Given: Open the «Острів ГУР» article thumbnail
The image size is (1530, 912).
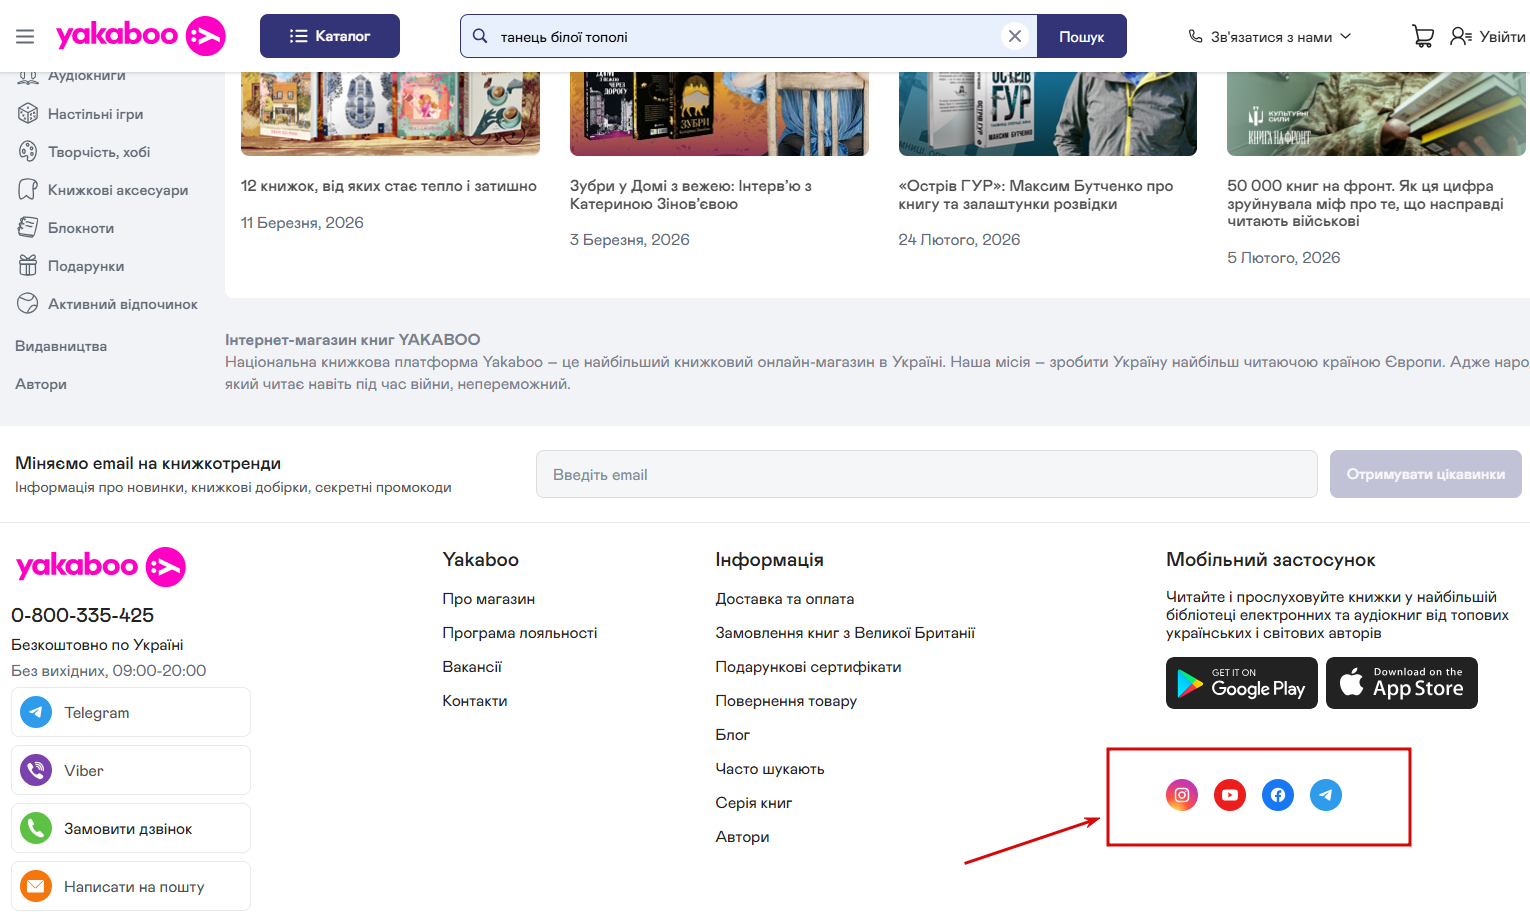Looking at the screenshot, I should [1048, 114].
